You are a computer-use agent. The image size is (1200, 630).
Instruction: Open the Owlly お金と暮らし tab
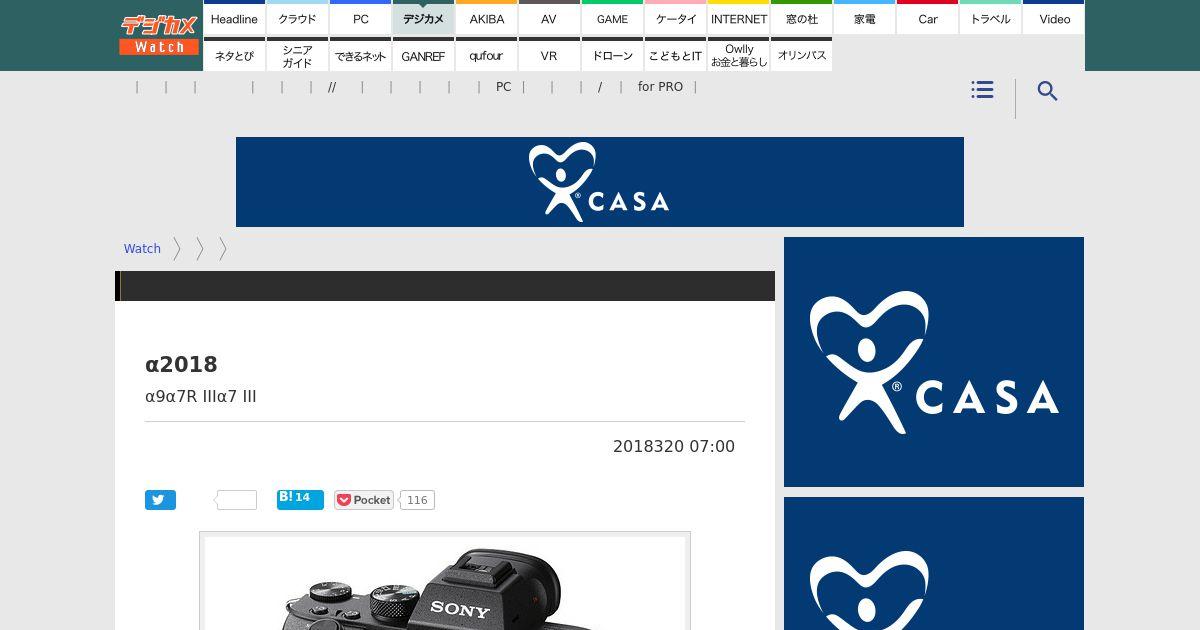(x=738, y=55)
